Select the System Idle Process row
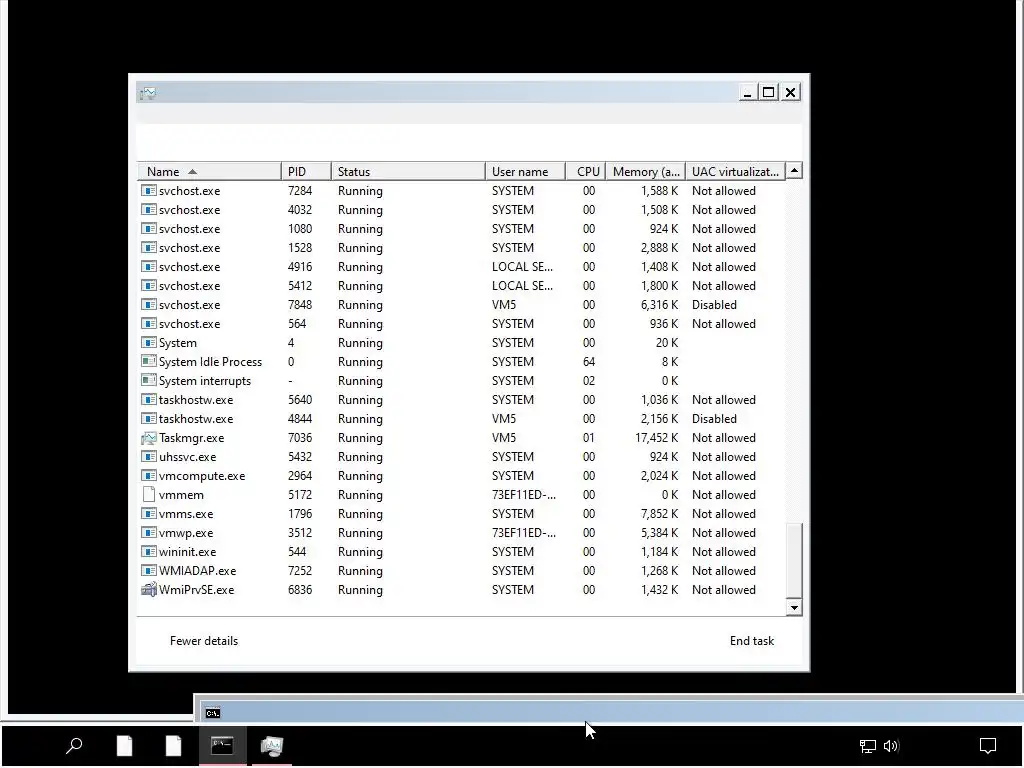This screenshot has width=1024, height=768. pyautogui.click(x=461, y=362)
